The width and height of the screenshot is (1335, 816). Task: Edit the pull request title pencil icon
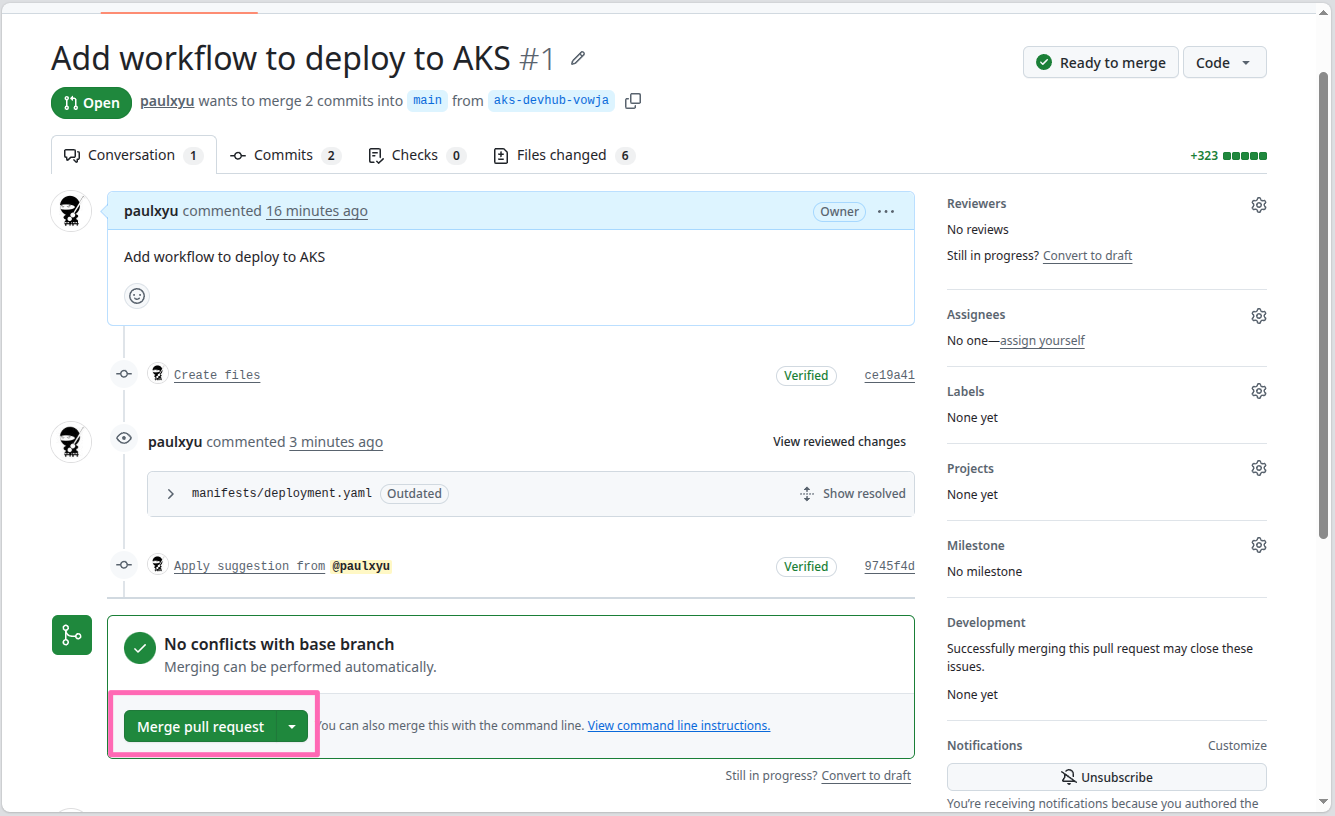[578, 58]
